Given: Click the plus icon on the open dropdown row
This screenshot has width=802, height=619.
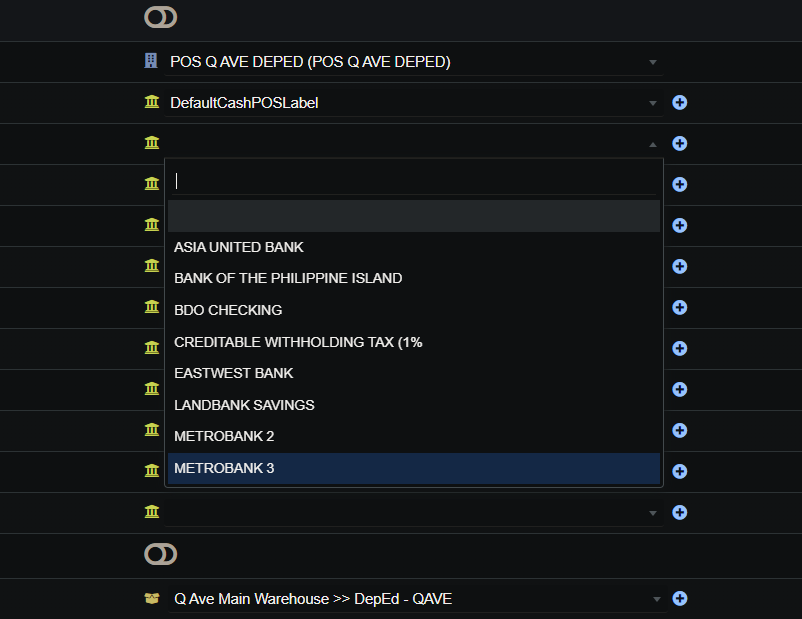Looking at the screenshot, I should [x=680, y=144].
